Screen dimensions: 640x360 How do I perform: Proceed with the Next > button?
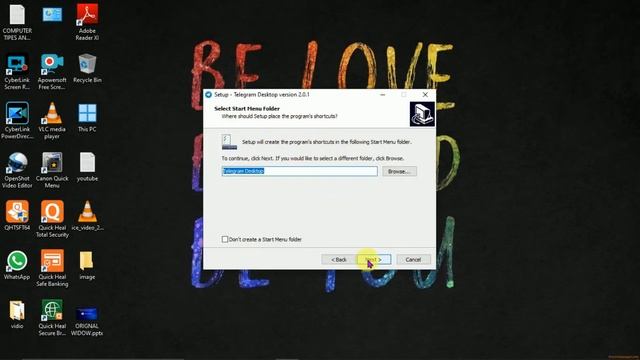[374, 260]
